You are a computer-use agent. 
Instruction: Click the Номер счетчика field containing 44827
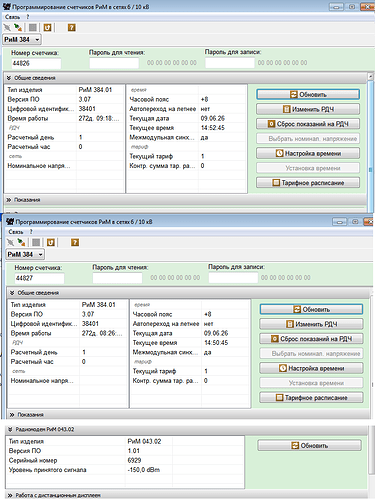click(x=40, y=278)
